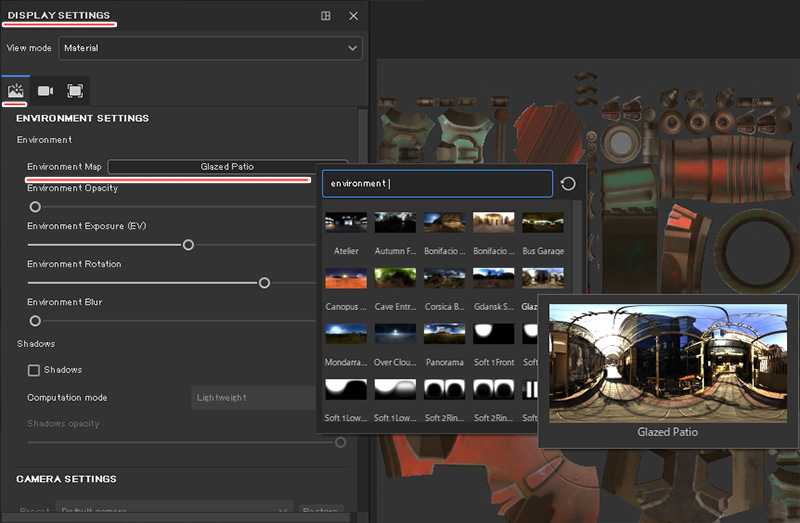Enable the Shadows checkbox

click(34, 370)
